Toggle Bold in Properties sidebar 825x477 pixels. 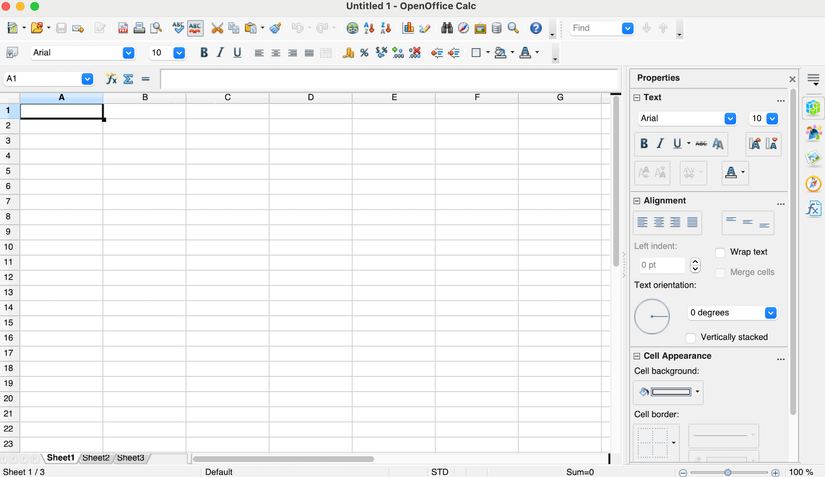click(643, 144)
